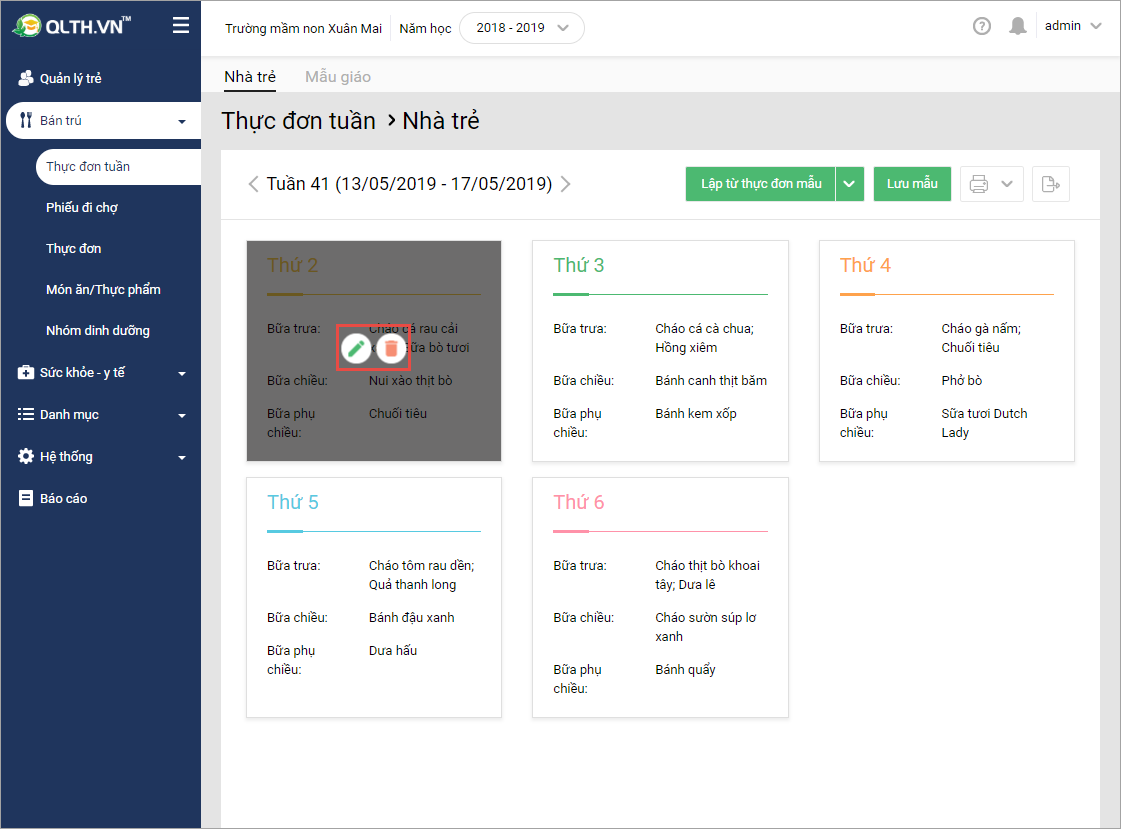Click Thực đơn tuần breadcrumb title
Viewport: 1121px width, 829px height.
(298, 121)
